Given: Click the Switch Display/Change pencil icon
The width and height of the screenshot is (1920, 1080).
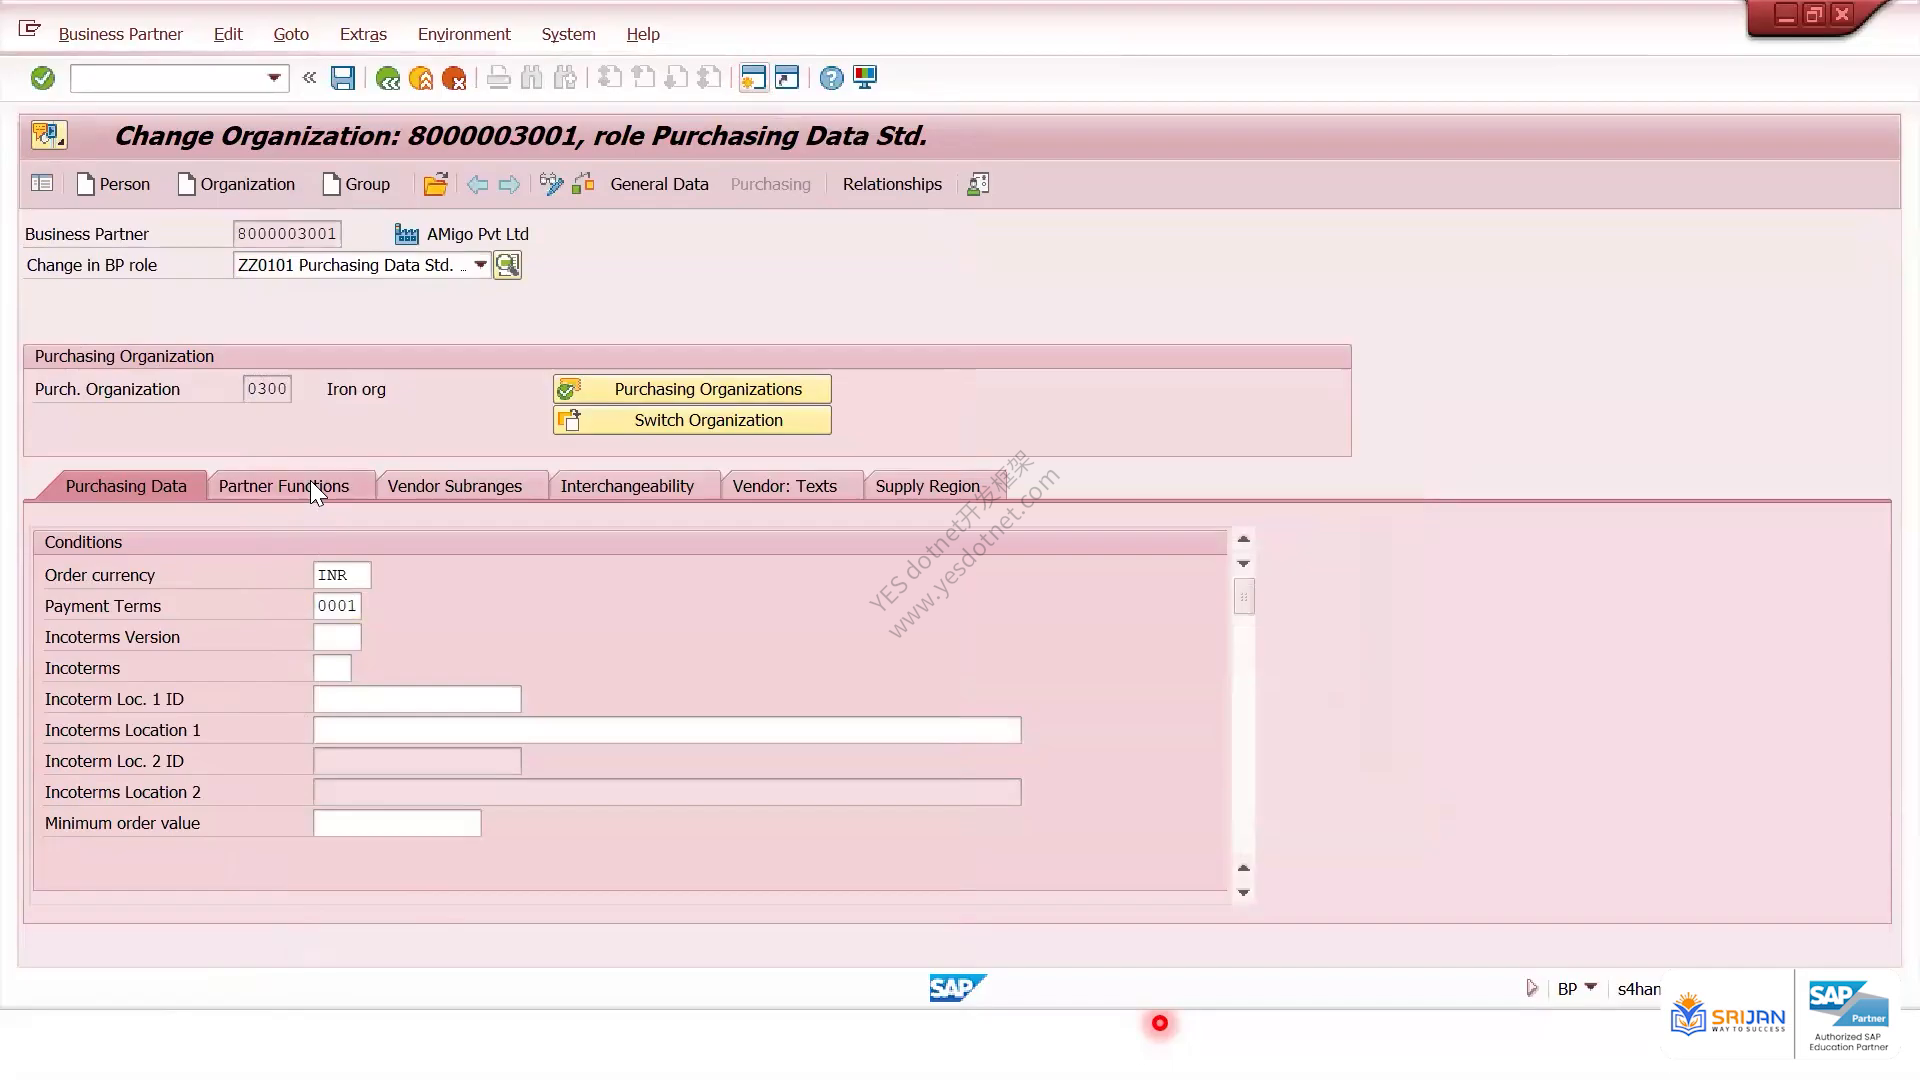Looking at the screenshot, I should [551, 184].
